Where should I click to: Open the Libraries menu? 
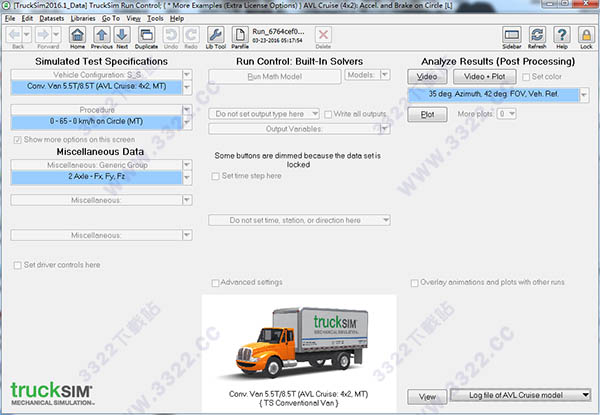coord(83,18)
